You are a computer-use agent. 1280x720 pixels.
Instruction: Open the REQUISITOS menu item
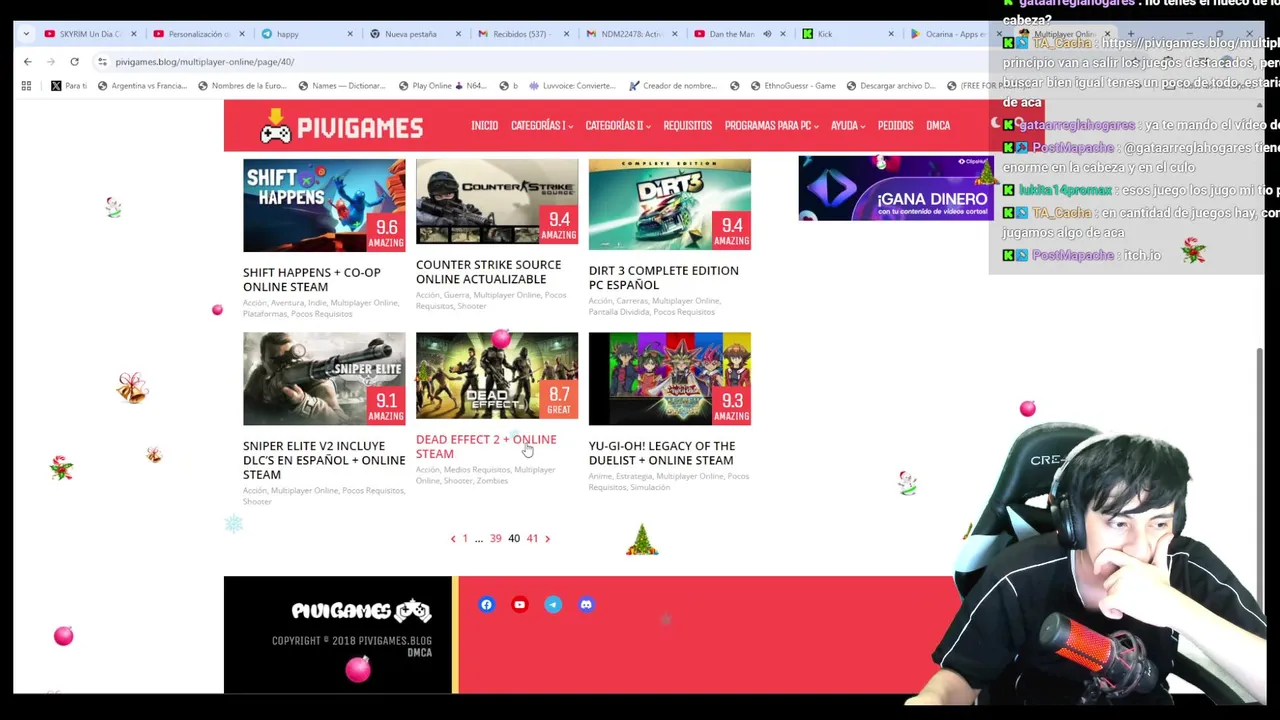[x=688, y=126]
